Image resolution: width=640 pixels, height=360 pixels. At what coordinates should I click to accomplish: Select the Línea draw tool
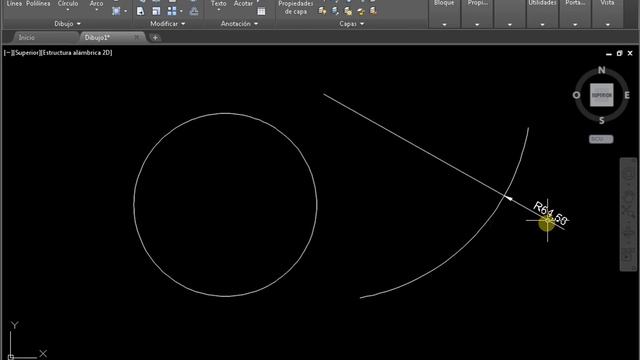click(x=14, y=4)
